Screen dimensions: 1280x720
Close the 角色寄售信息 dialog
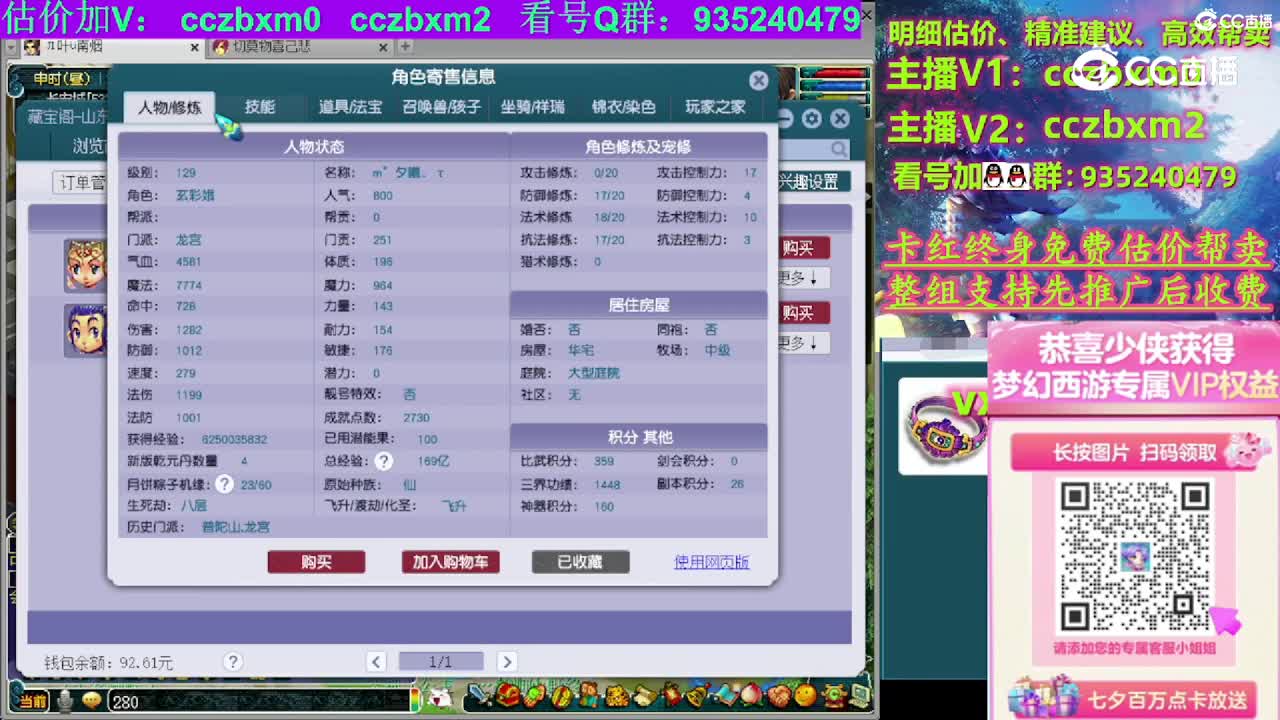coord(758,81)
